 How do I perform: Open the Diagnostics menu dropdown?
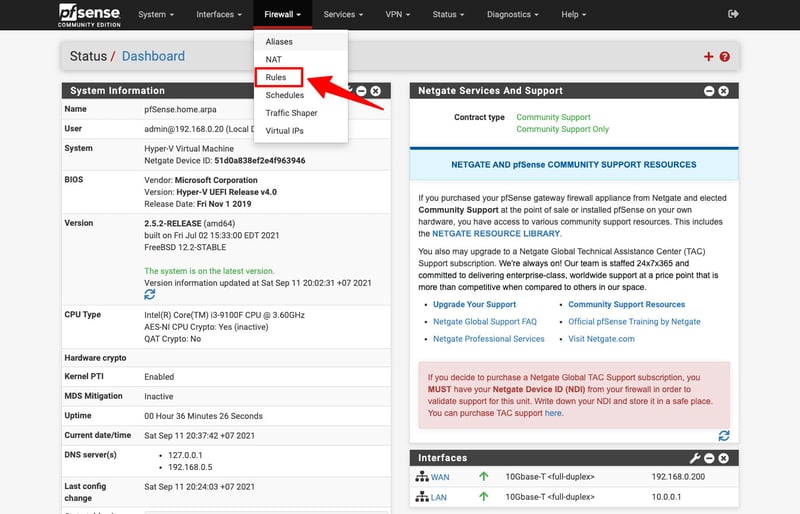[x=512, y=14]
